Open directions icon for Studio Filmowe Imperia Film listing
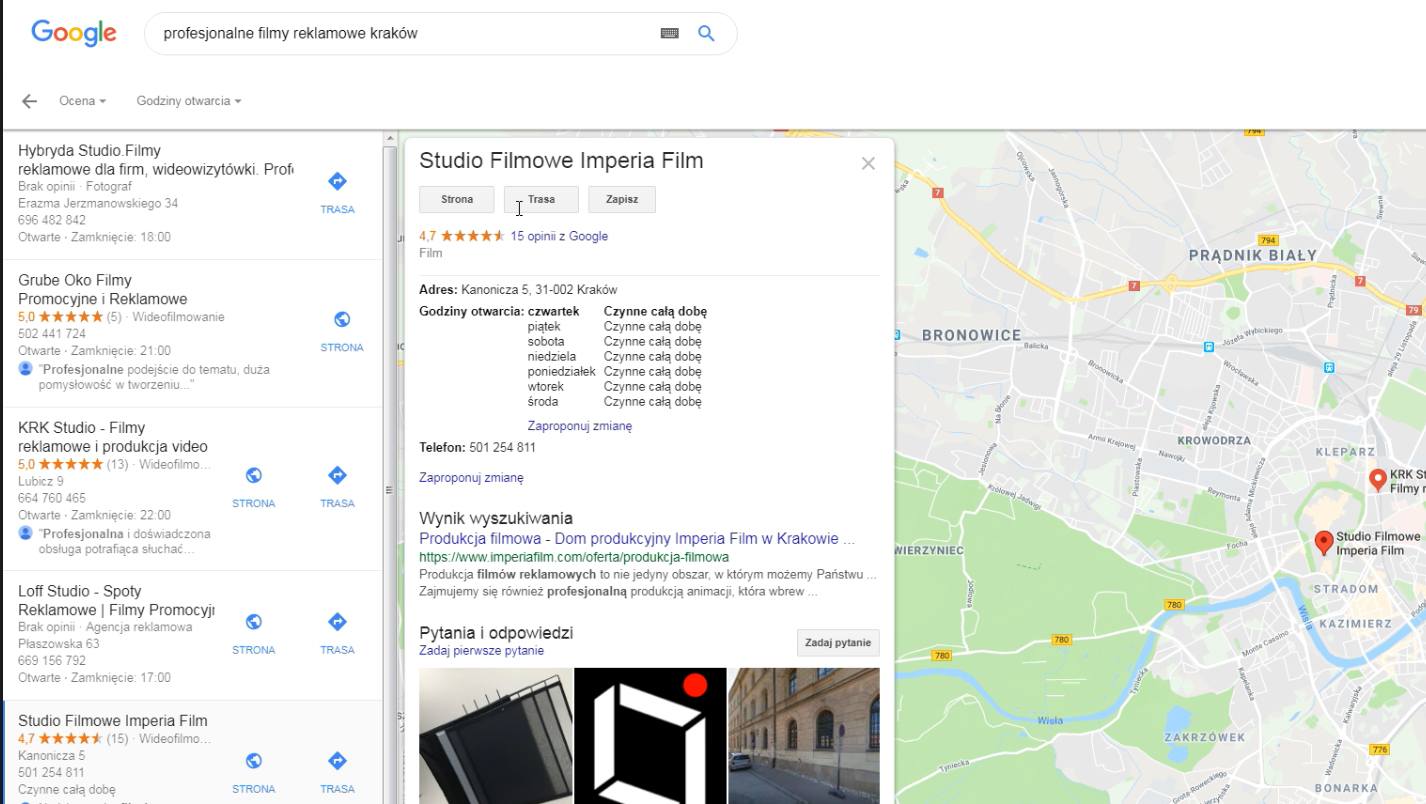Viewport: 1426px width, 804px height. (x=337, y=761)
